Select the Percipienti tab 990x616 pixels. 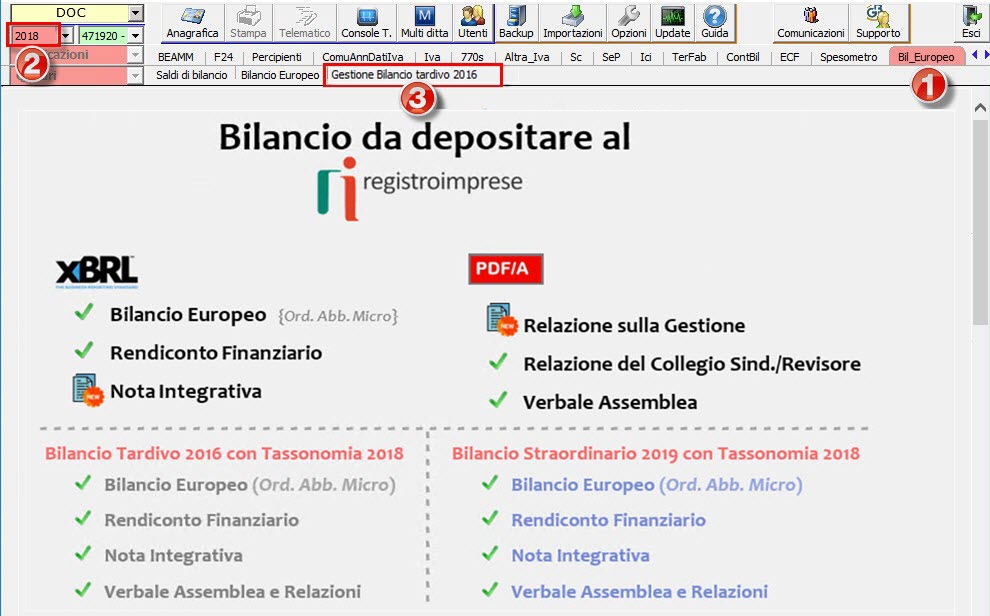277,57
